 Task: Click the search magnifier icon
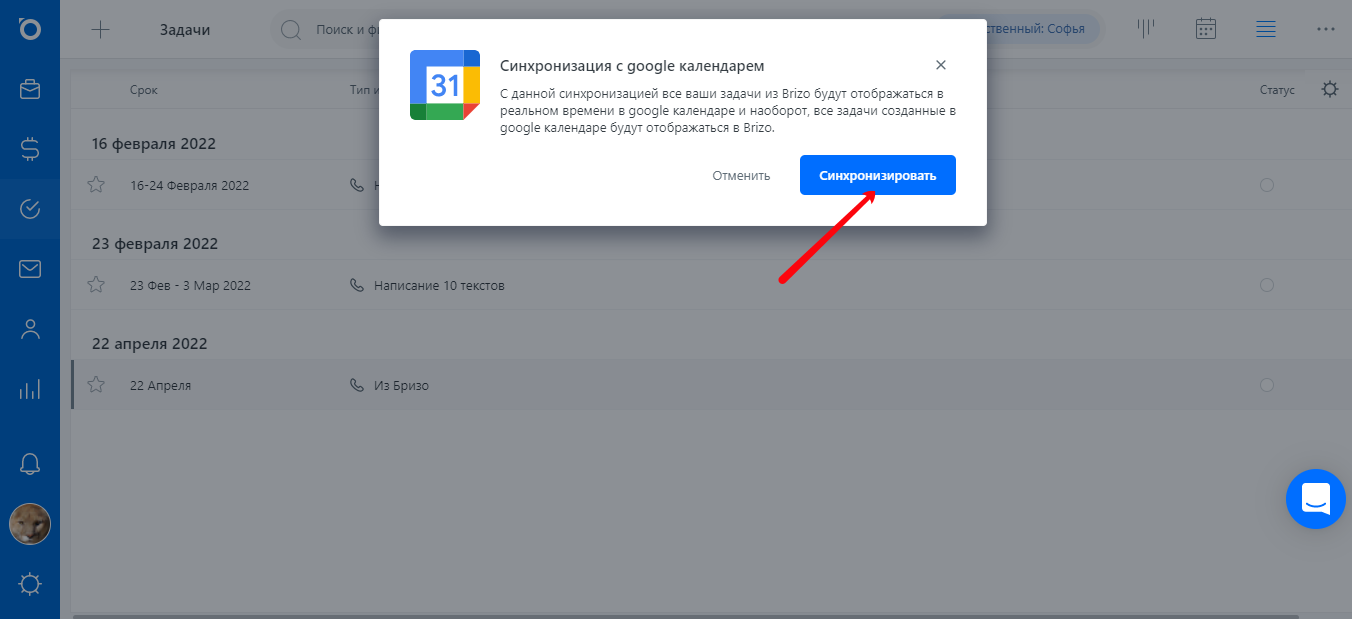pos(291,30)
